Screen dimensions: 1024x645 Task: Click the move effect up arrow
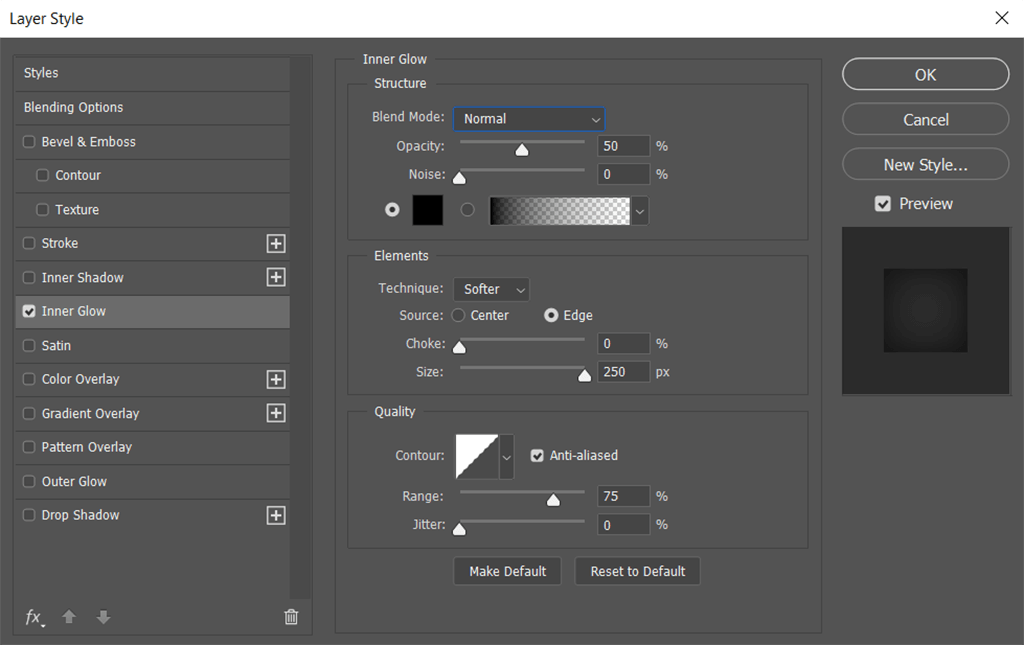pos(69,617)
